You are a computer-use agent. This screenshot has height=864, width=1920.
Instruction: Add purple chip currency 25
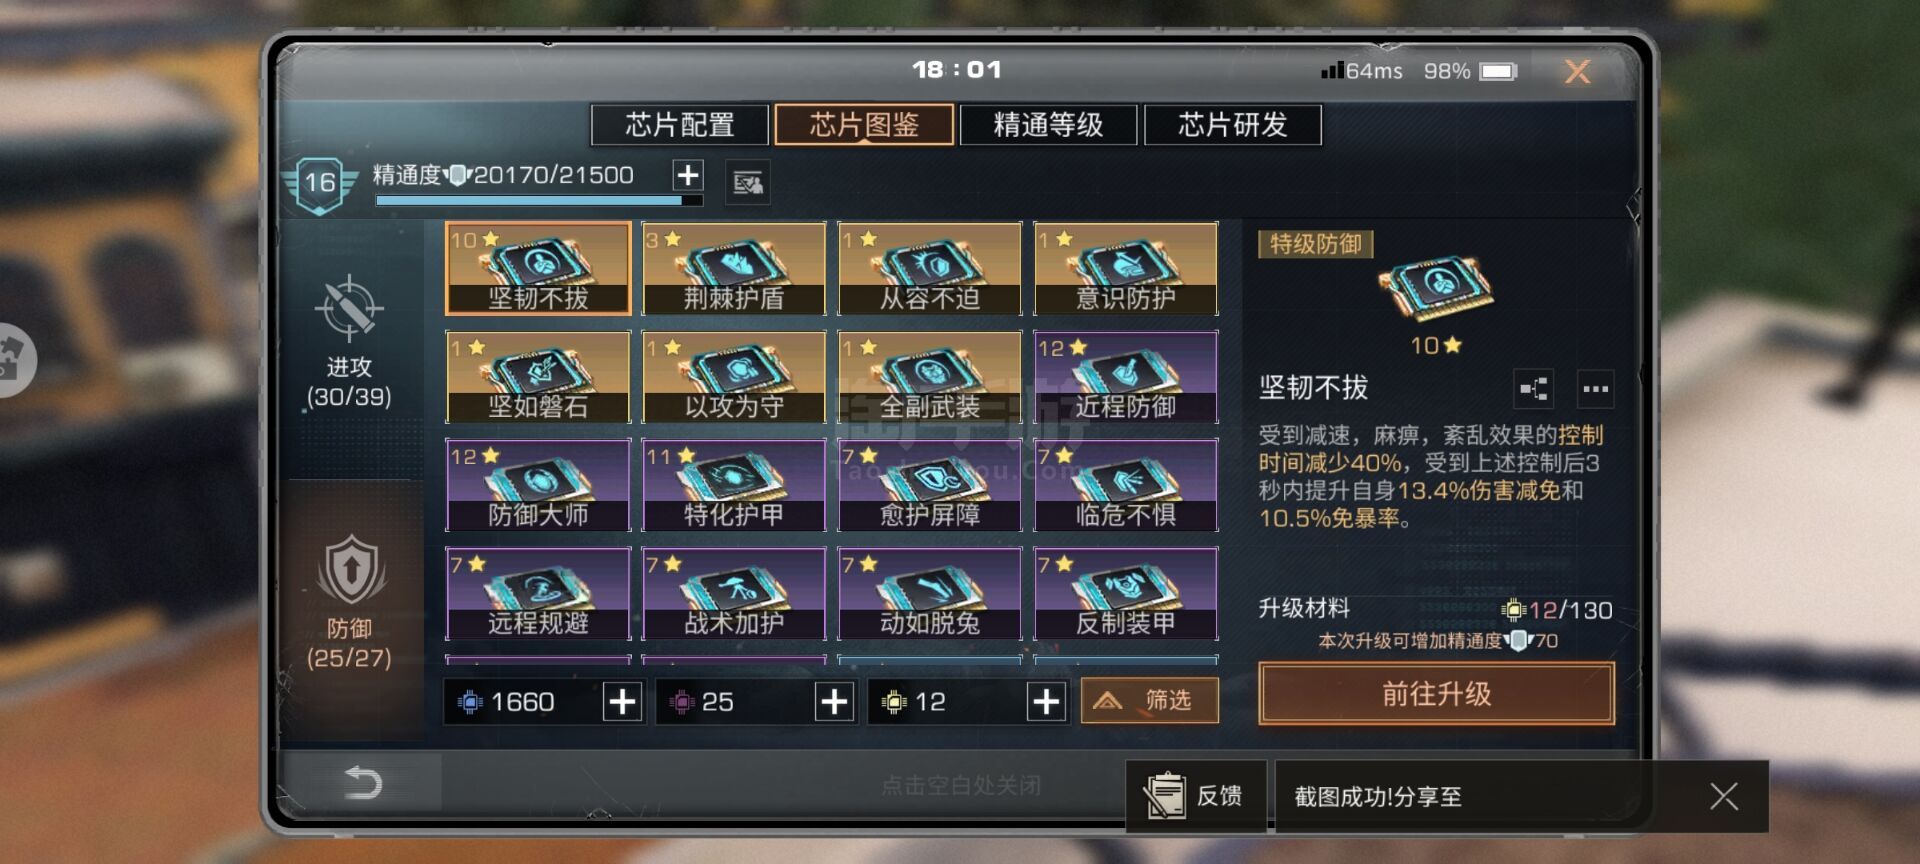(x=834, y=702)
